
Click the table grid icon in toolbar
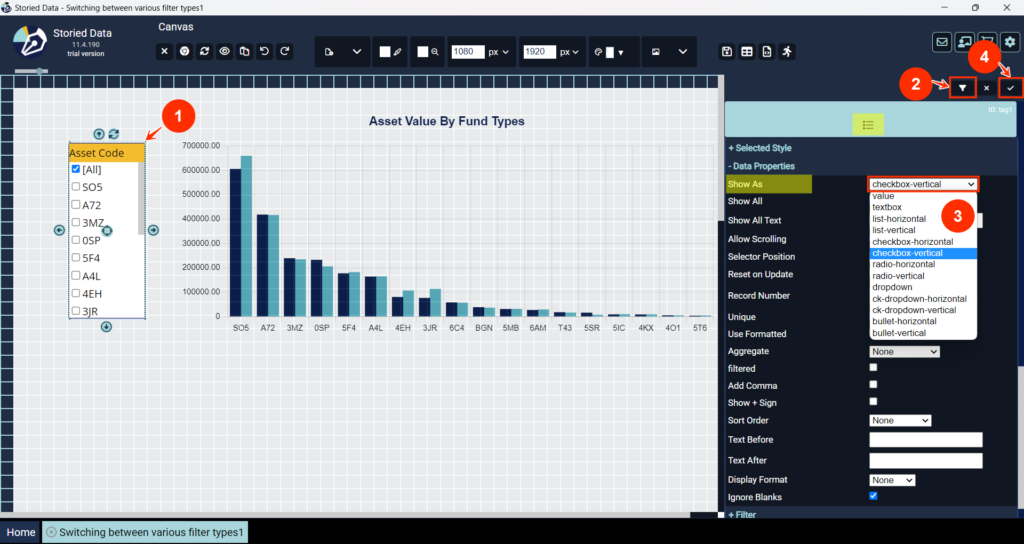tap(746, 51)
